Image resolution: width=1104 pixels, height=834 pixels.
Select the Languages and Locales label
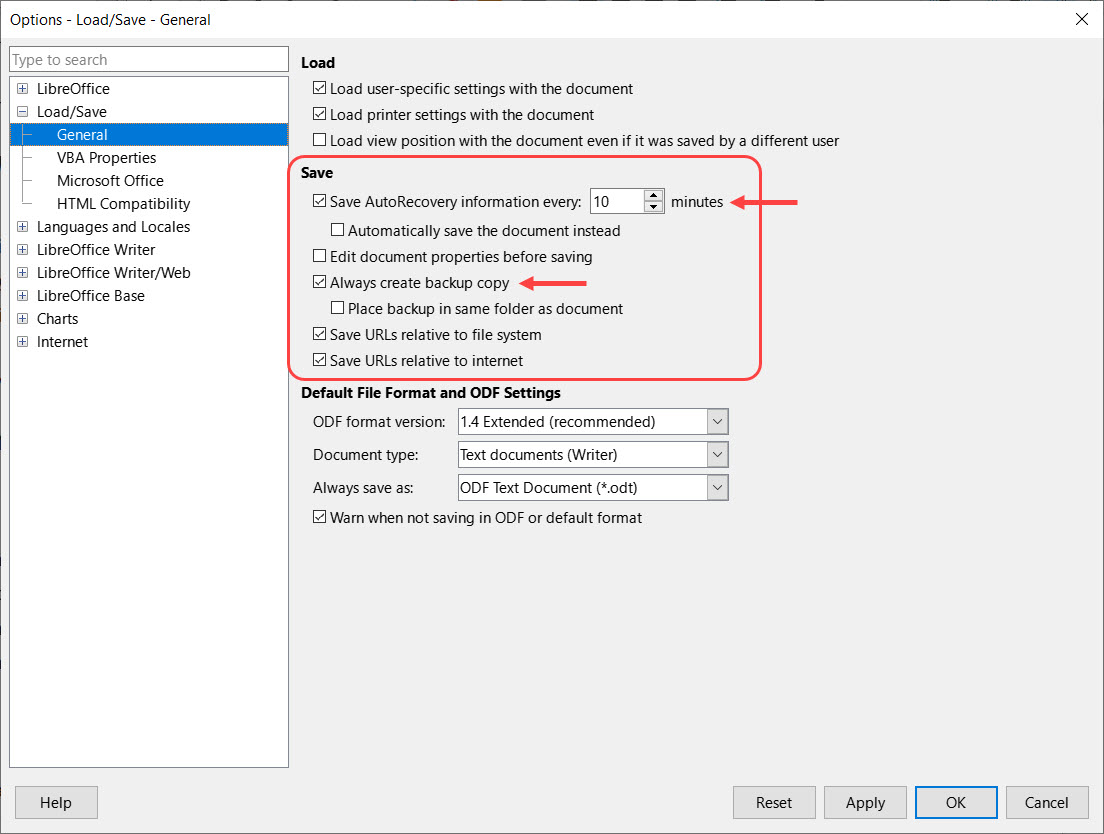pyautogui.click(x=113, y=227)
